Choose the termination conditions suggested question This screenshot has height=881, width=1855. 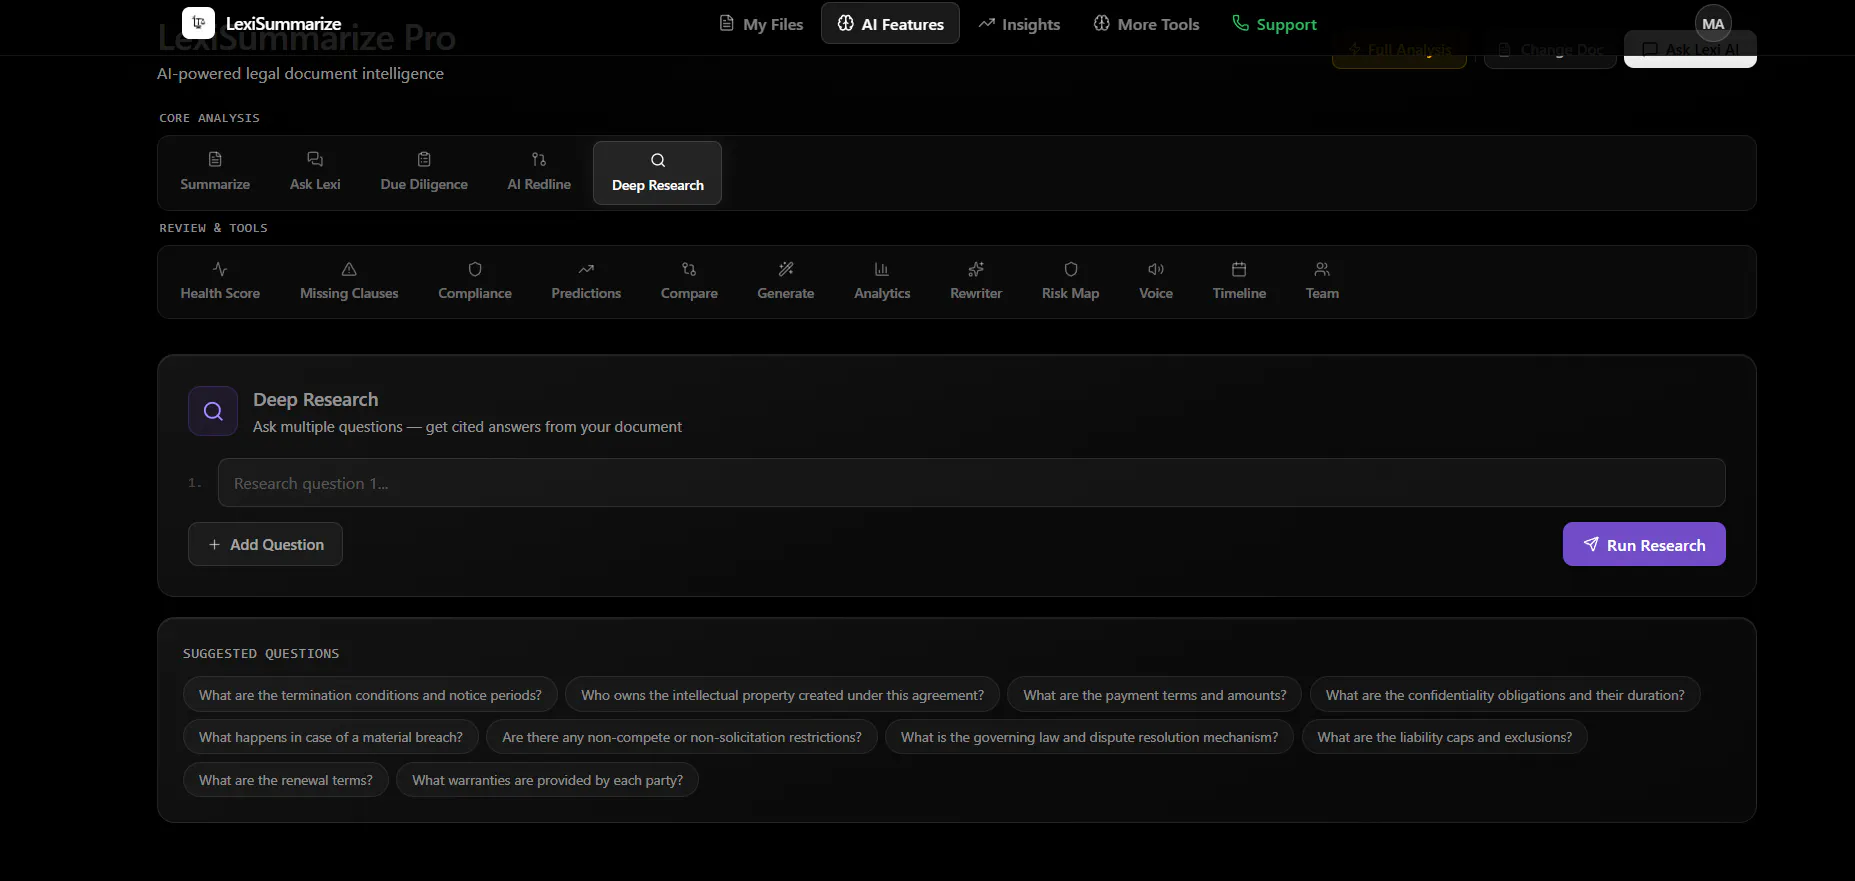[x=370, y=695]
